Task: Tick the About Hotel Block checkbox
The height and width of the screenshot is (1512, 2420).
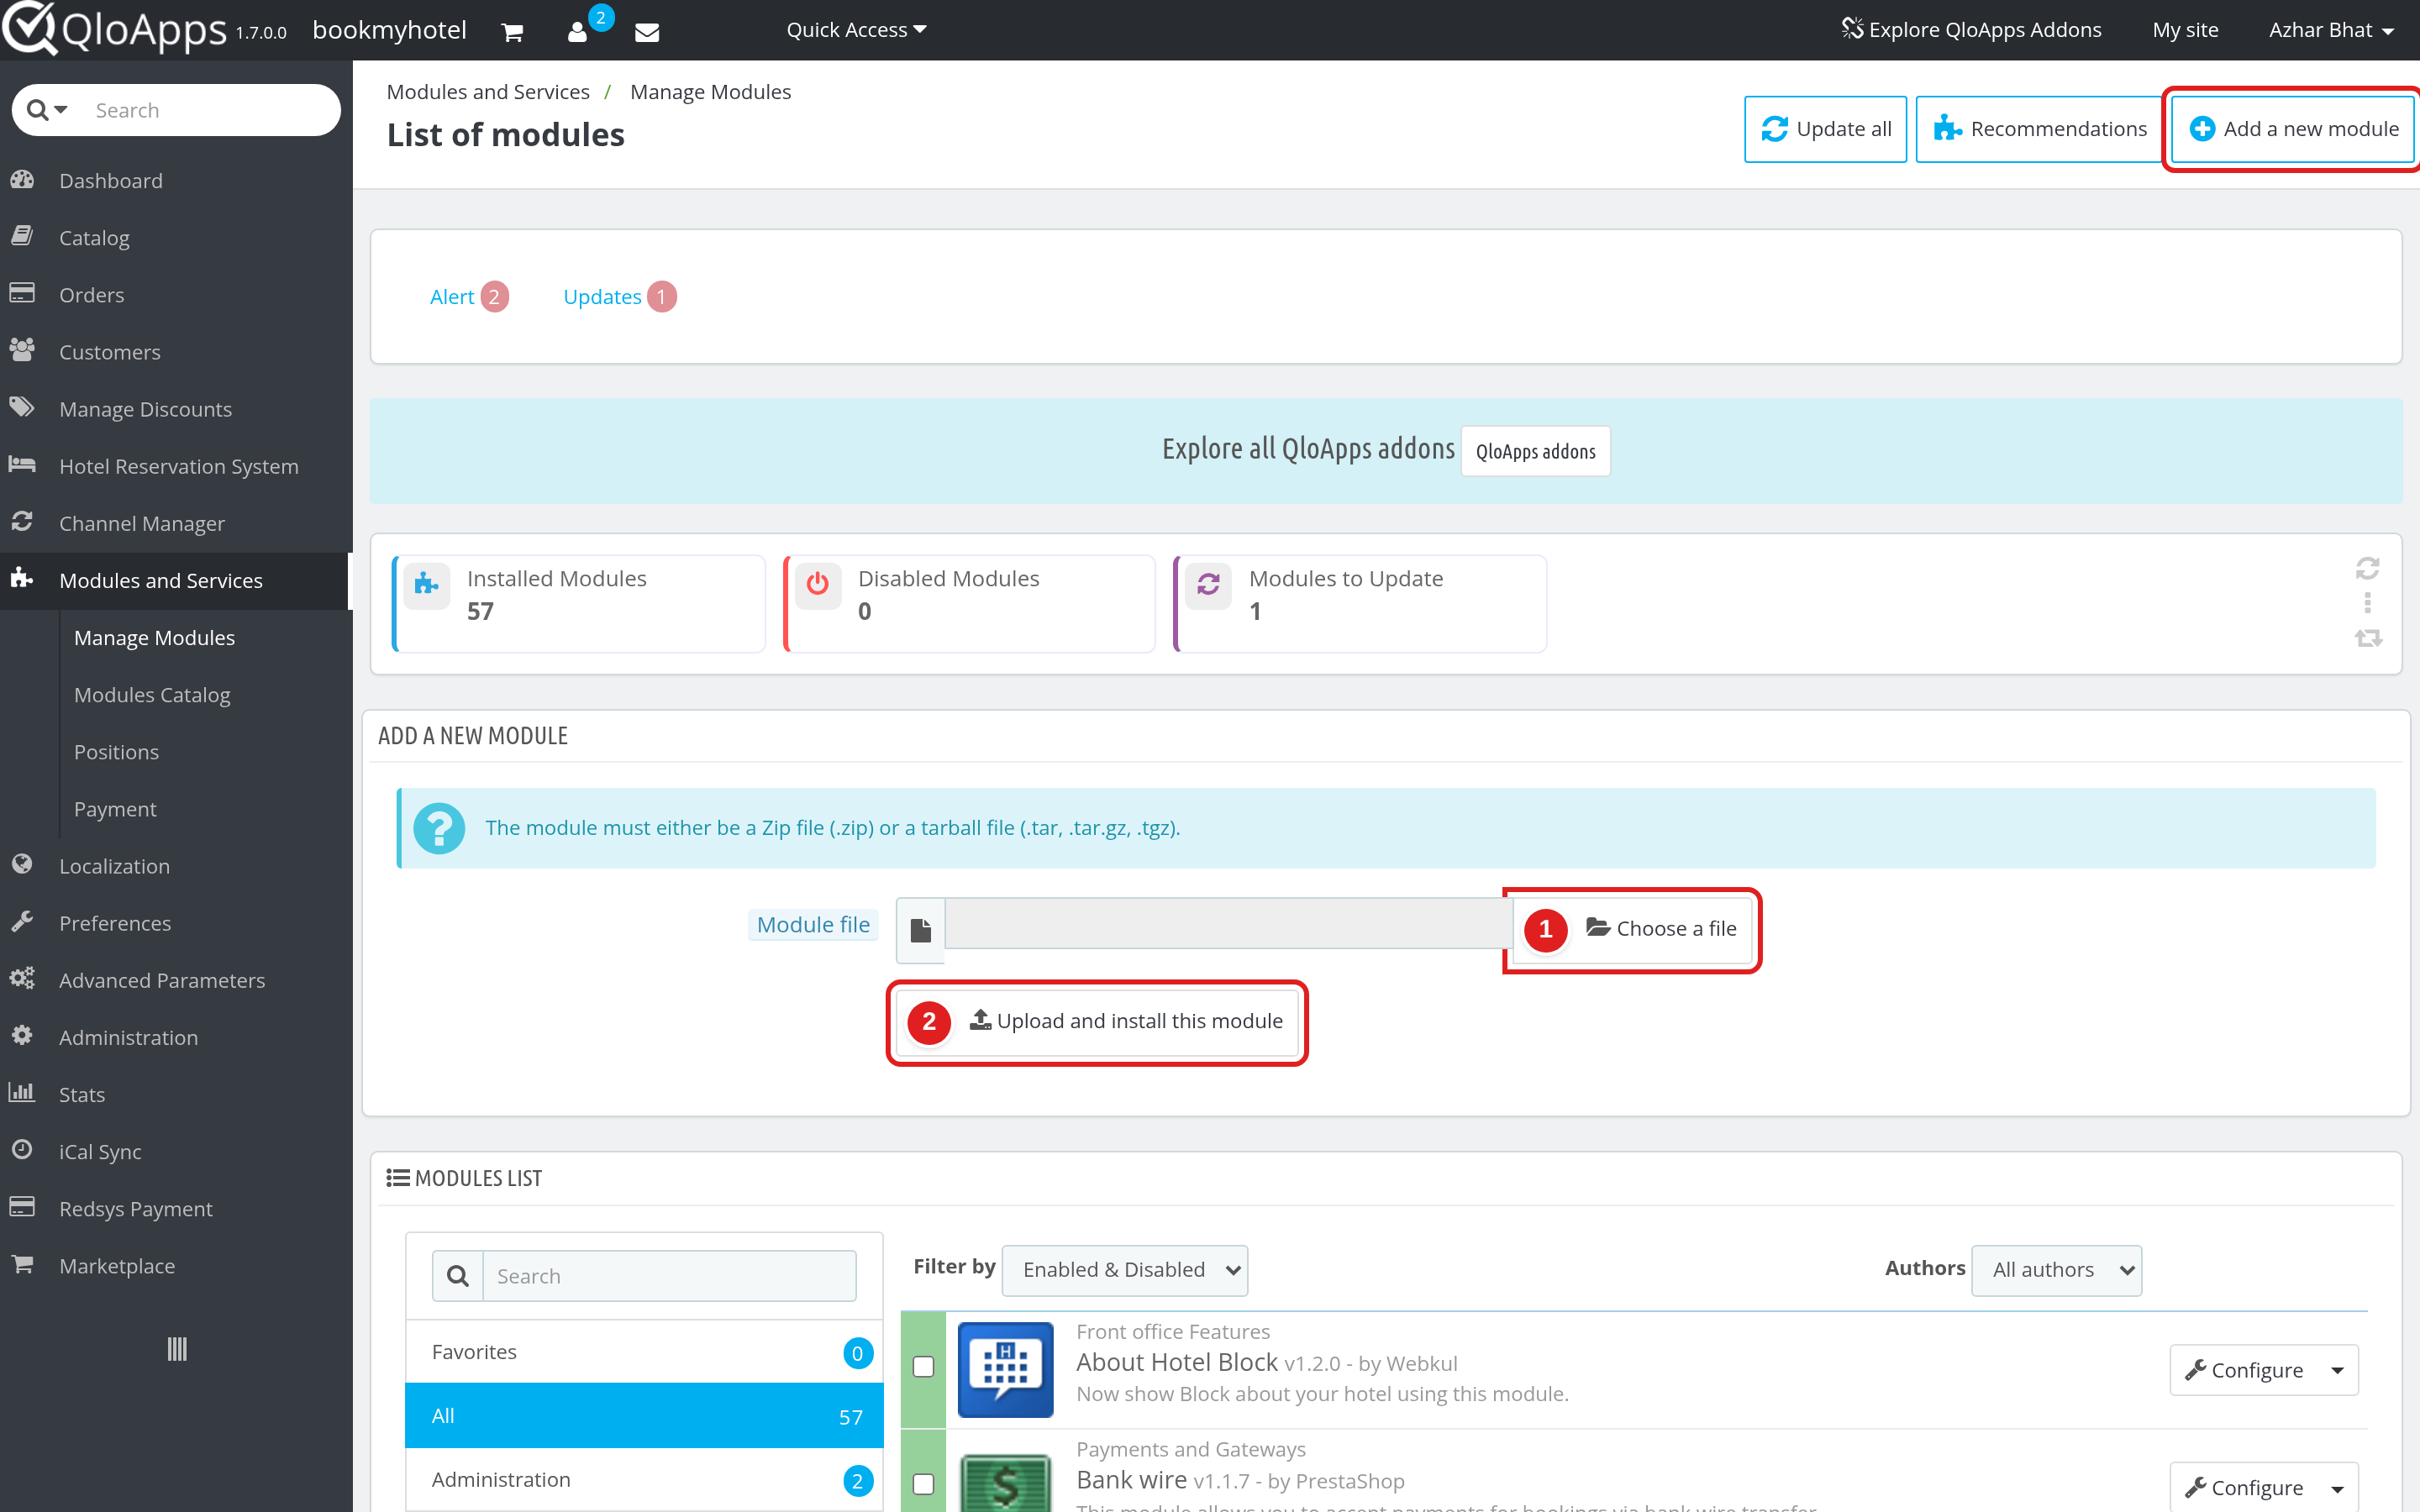Action: [x=924, y=1366]
